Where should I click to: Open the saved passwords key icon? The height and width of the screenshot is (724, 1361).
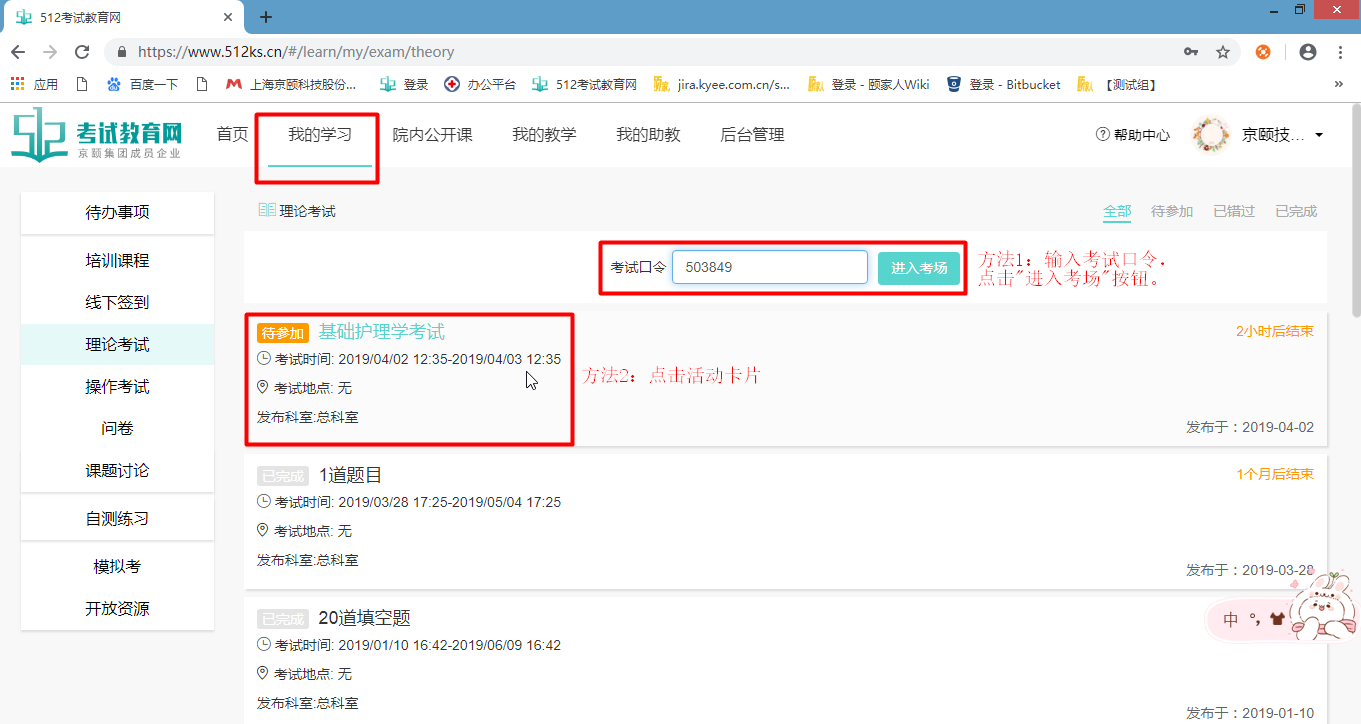click(x=1191, y=52)
